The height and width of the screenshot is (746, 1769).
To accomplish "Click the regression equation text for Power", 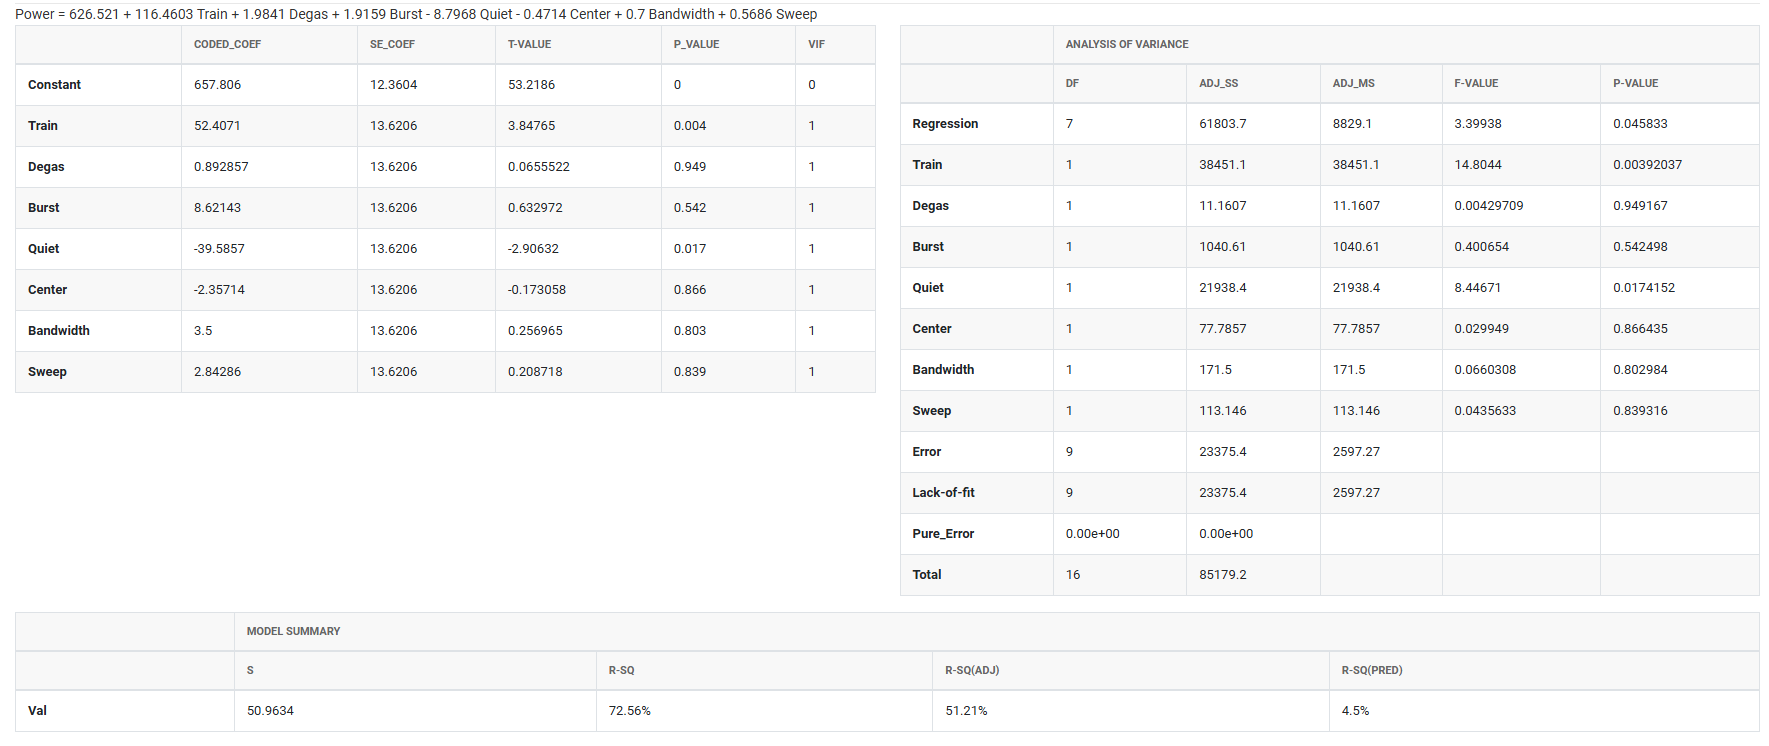I will [x=416, y=14].
